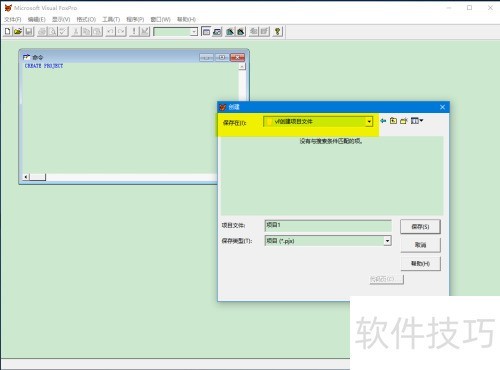Open the 窗口(W) menu
Screen dimensions: 500x370
coord(160,19)
